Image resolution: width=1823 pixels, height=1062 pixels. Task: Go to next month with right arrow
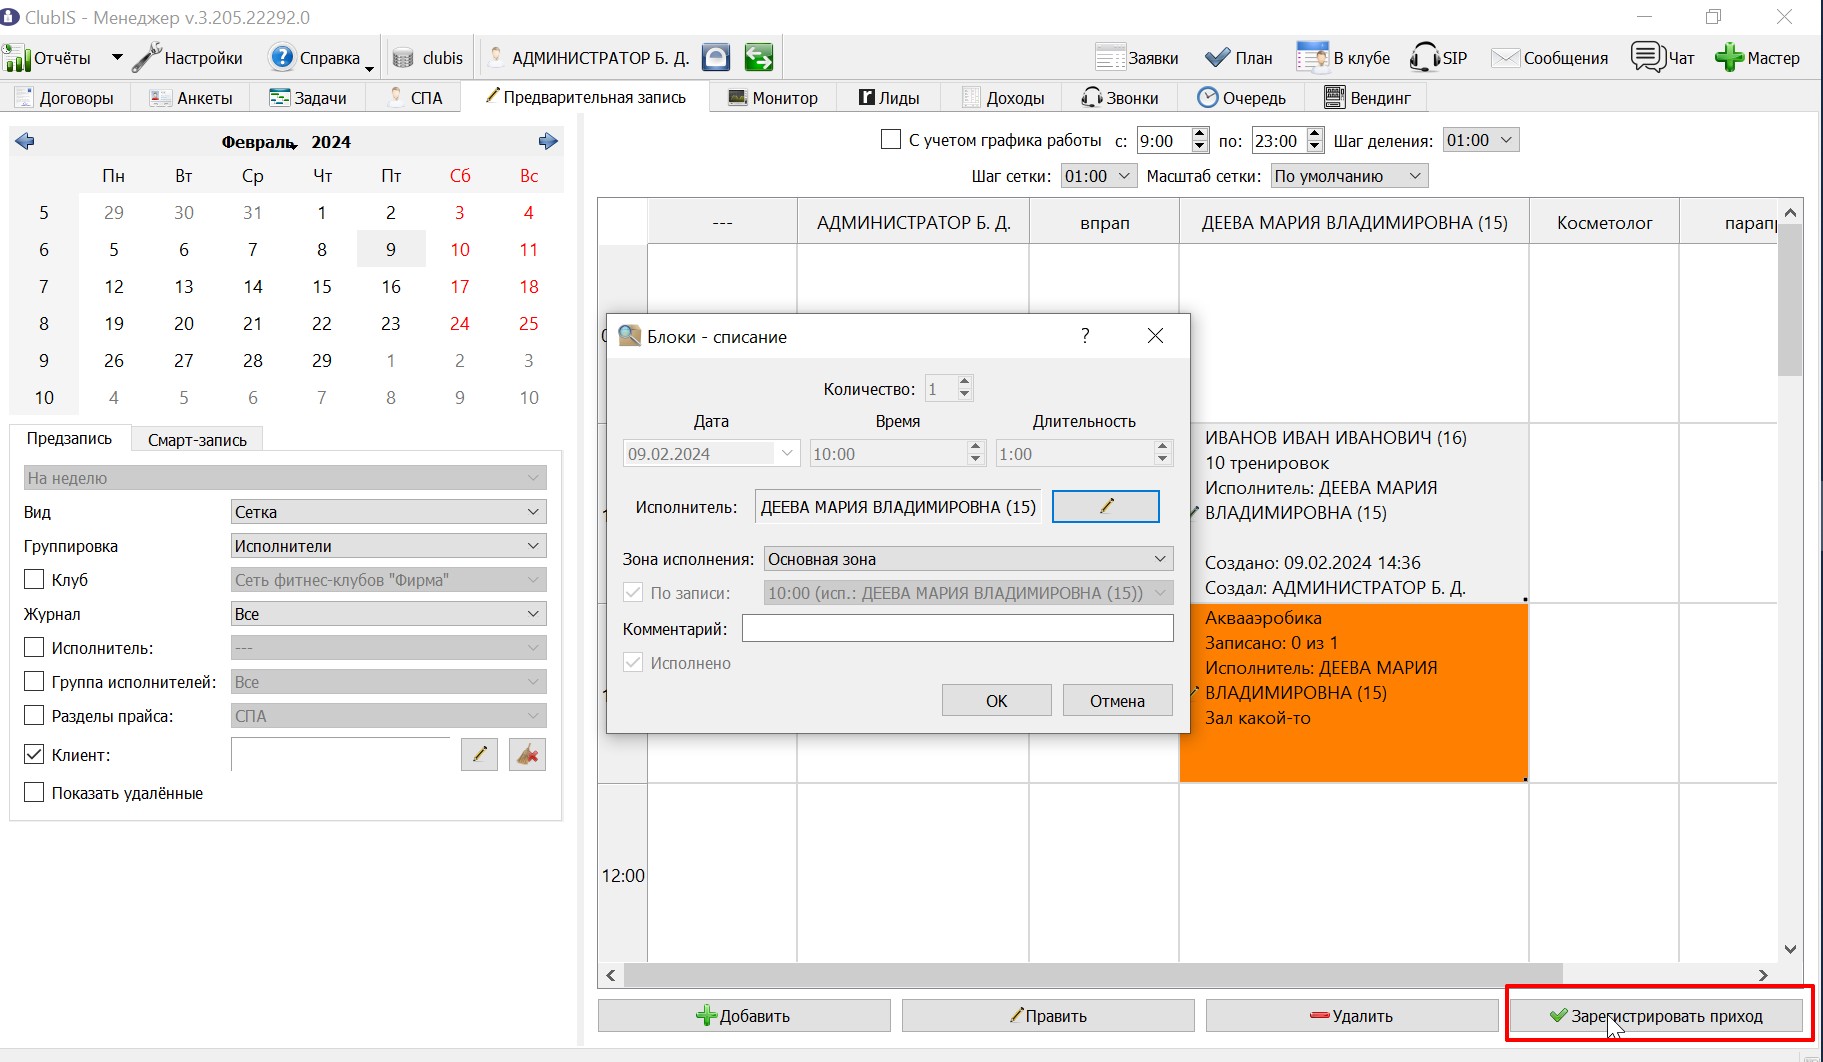[x=547, y=141]
